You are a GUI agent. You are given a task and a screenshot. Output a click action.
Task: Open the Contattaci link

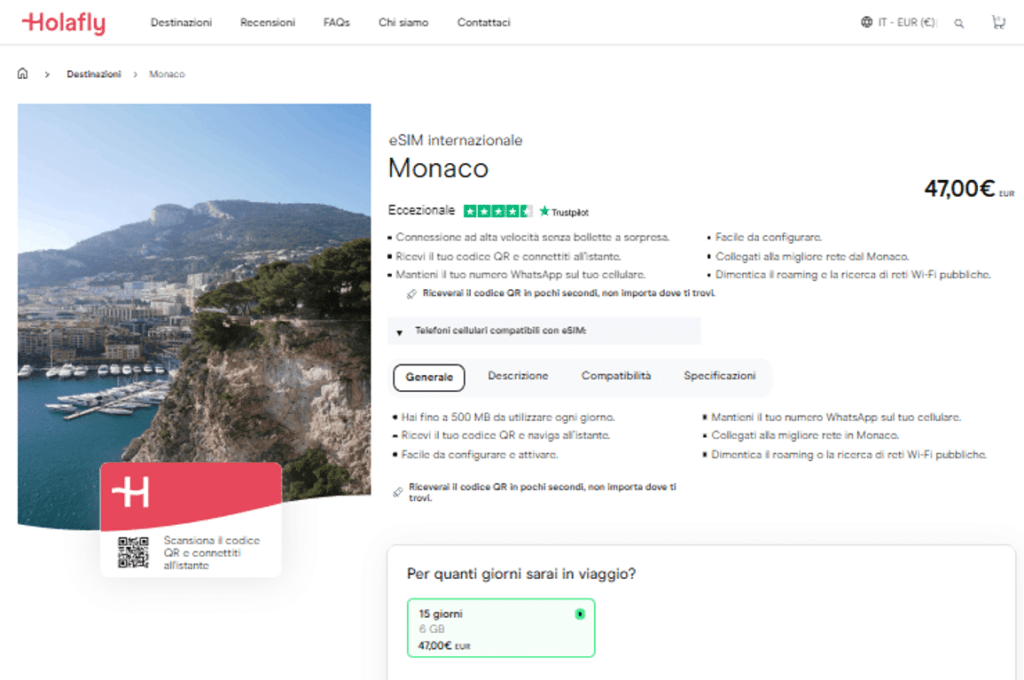click(x=483, y=22)
